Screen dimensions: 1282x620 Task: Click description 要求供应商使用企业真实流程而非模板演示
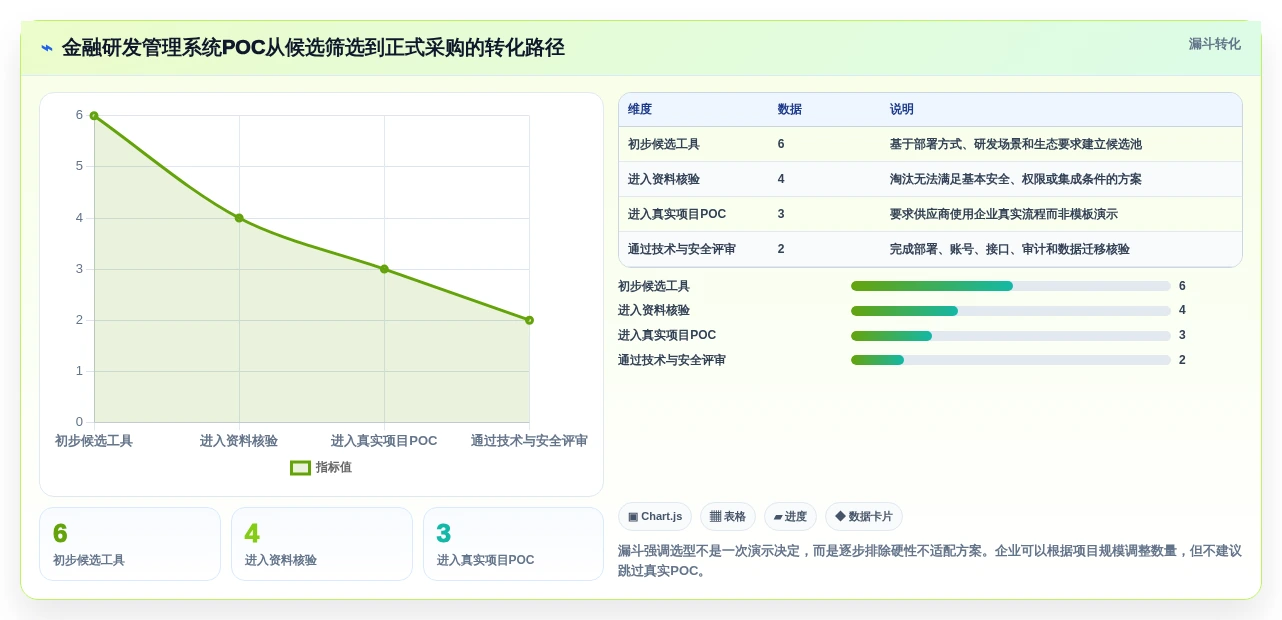[x=1004, y=215]
